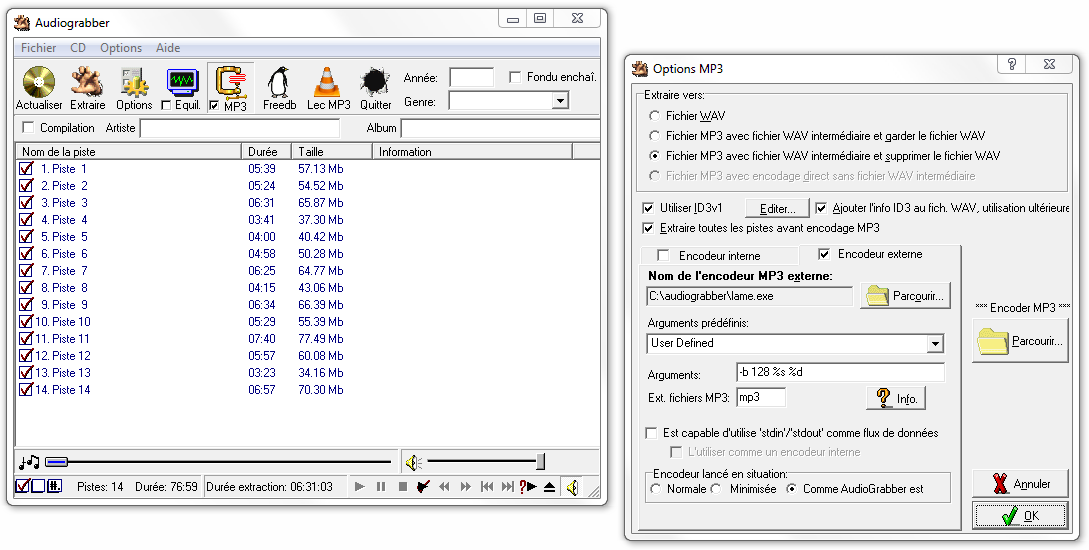Image resolution: width=1089 pixels, height=550 pixels.
Task: Toggle the MP3 checkbox in toolbar
Action: pos(214,106)
